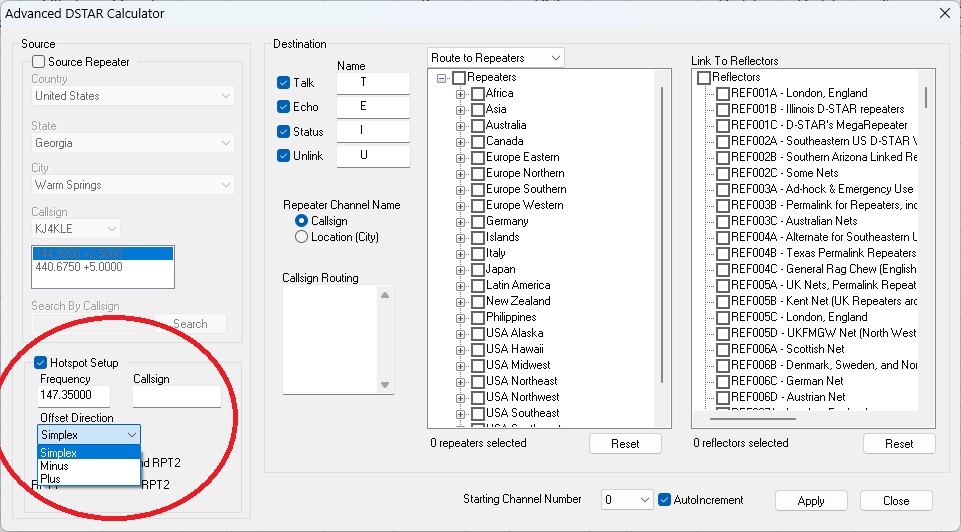Check REF001C D-STAR's MegaRepeater reflector
The image size is (961, 532).
723,126
